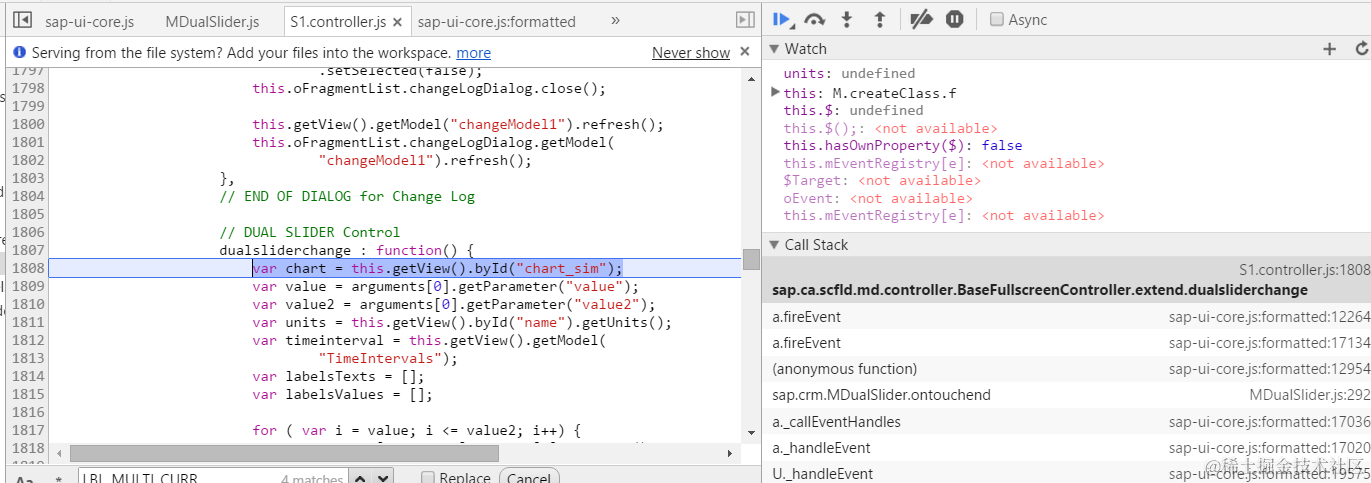1371x483 pixels.
Task: Enable the Async checkbox
Action: (996, 19)
